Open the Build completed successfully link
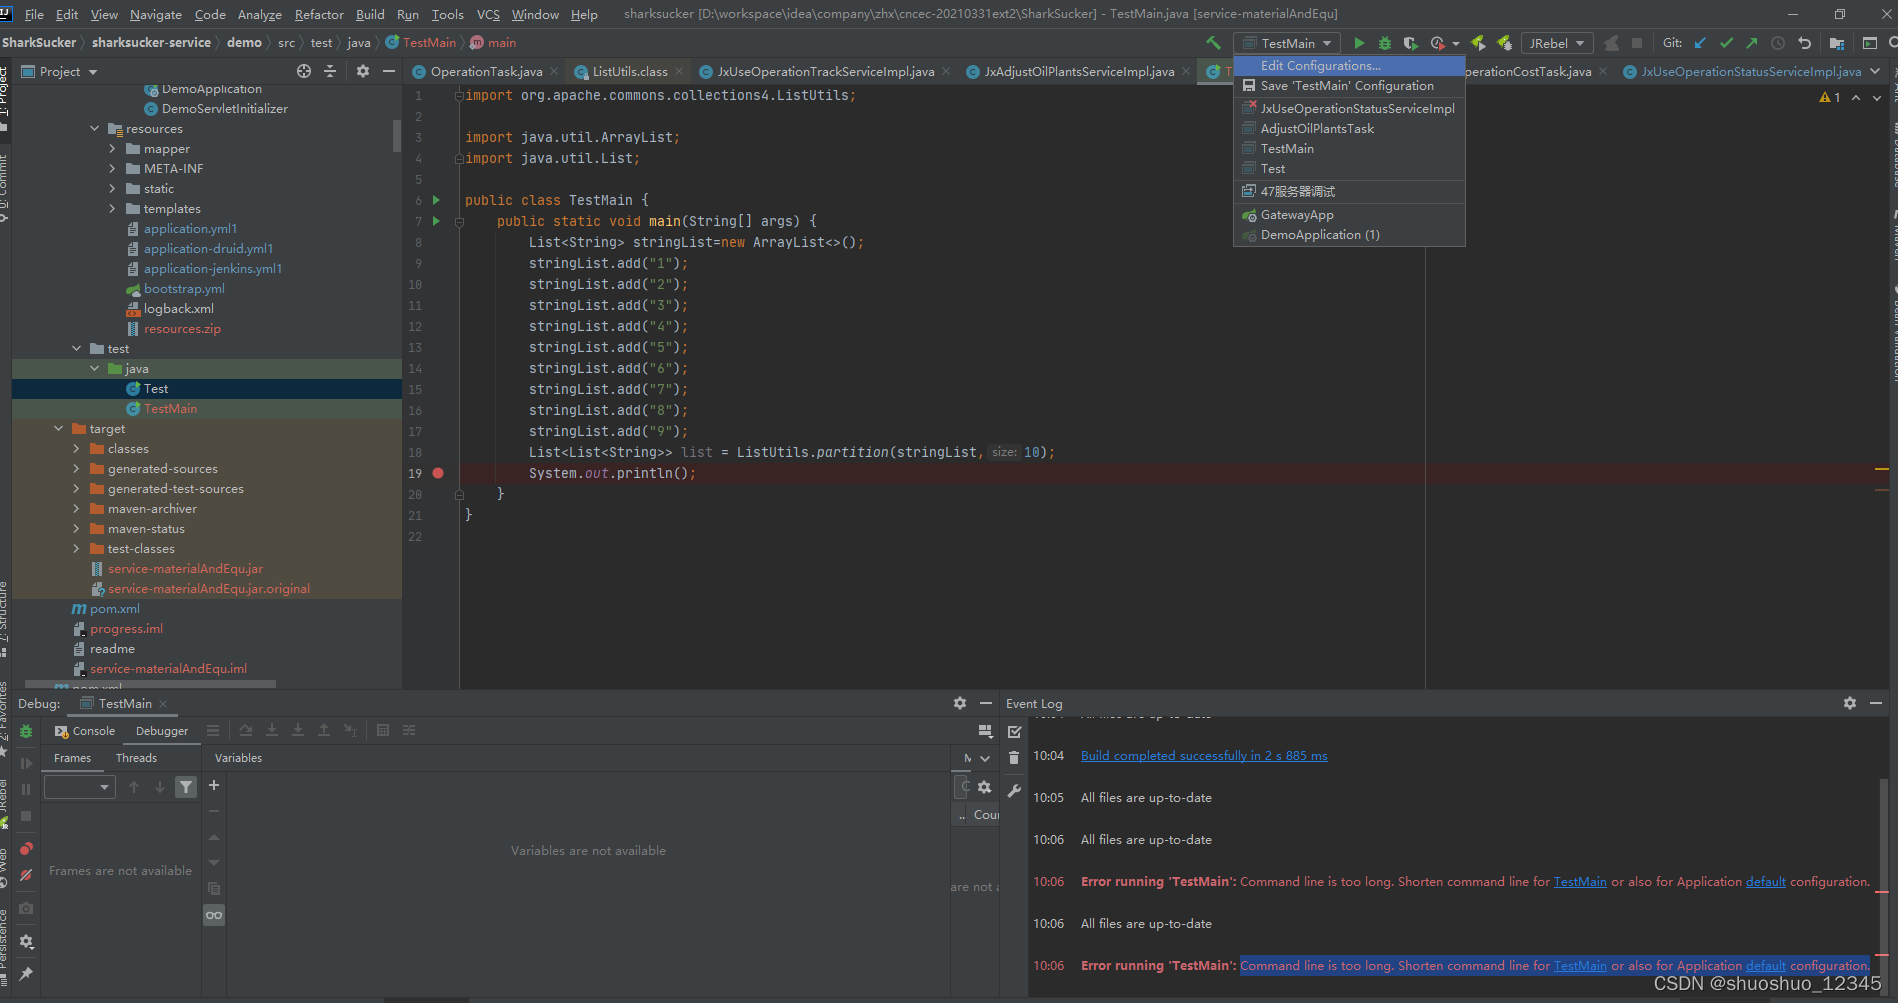Image resolution: width=1898 pixels, height=1003 pixels. click(1203, 755)
